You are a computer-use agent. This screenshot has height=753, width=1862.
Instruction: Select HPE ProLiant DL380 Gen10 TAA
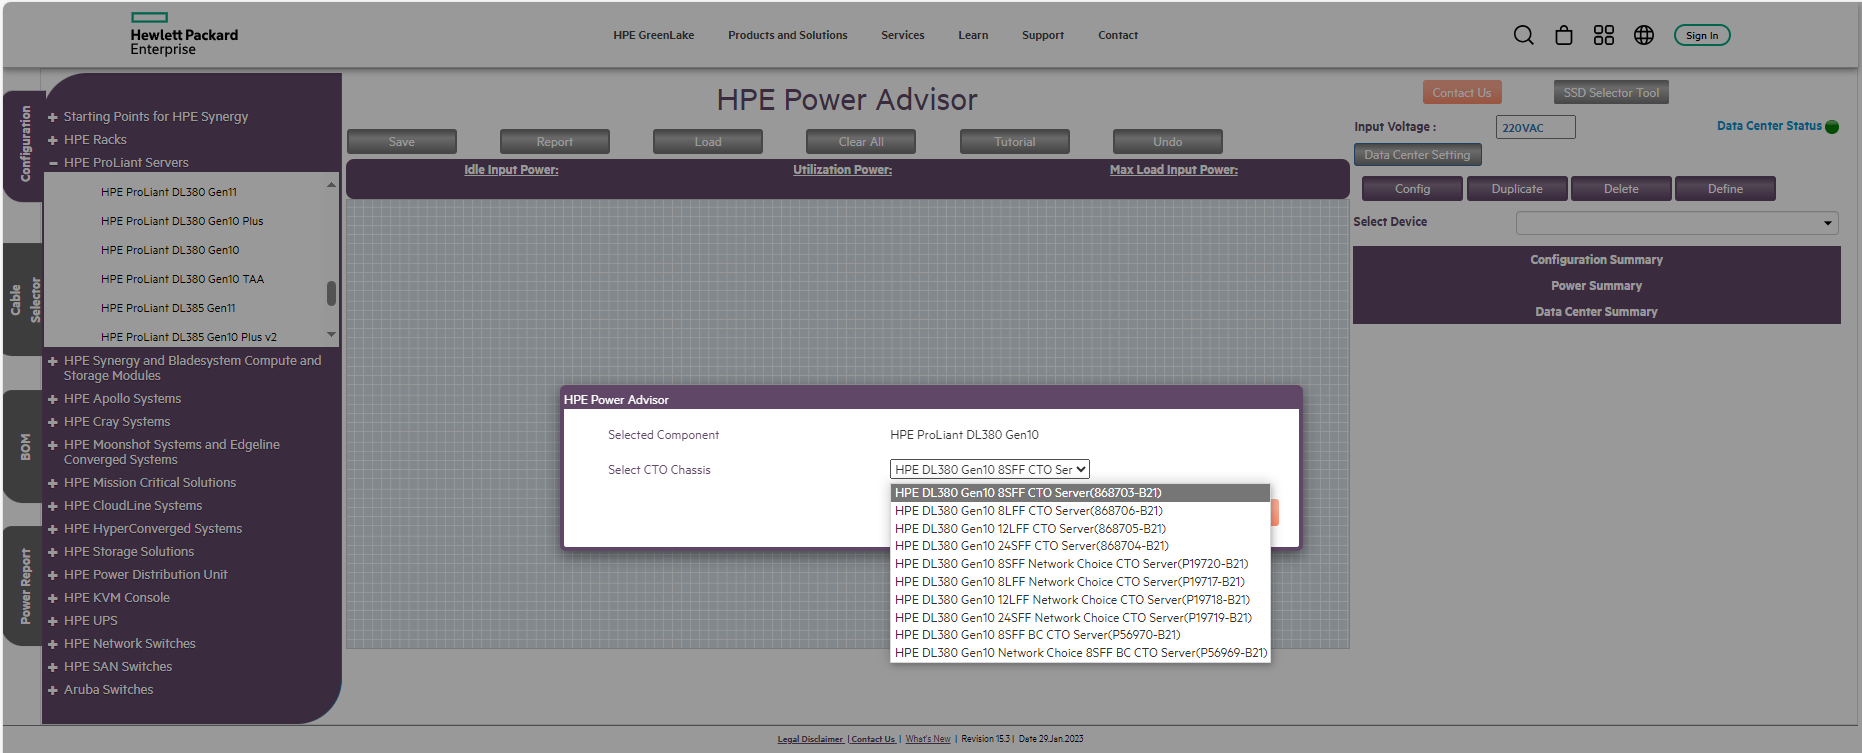(182, 279)
